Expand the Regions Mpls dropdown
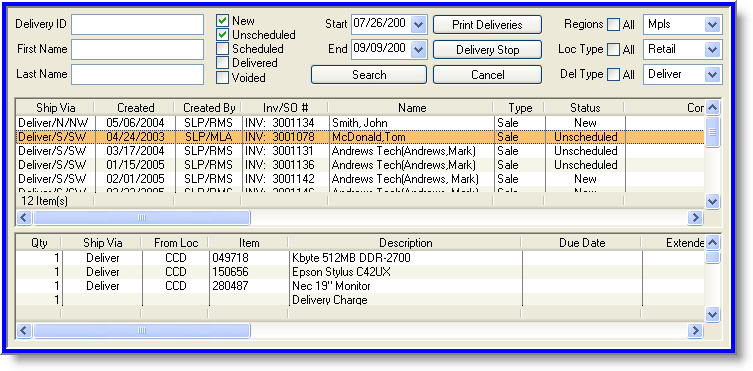 pos(713,24)
